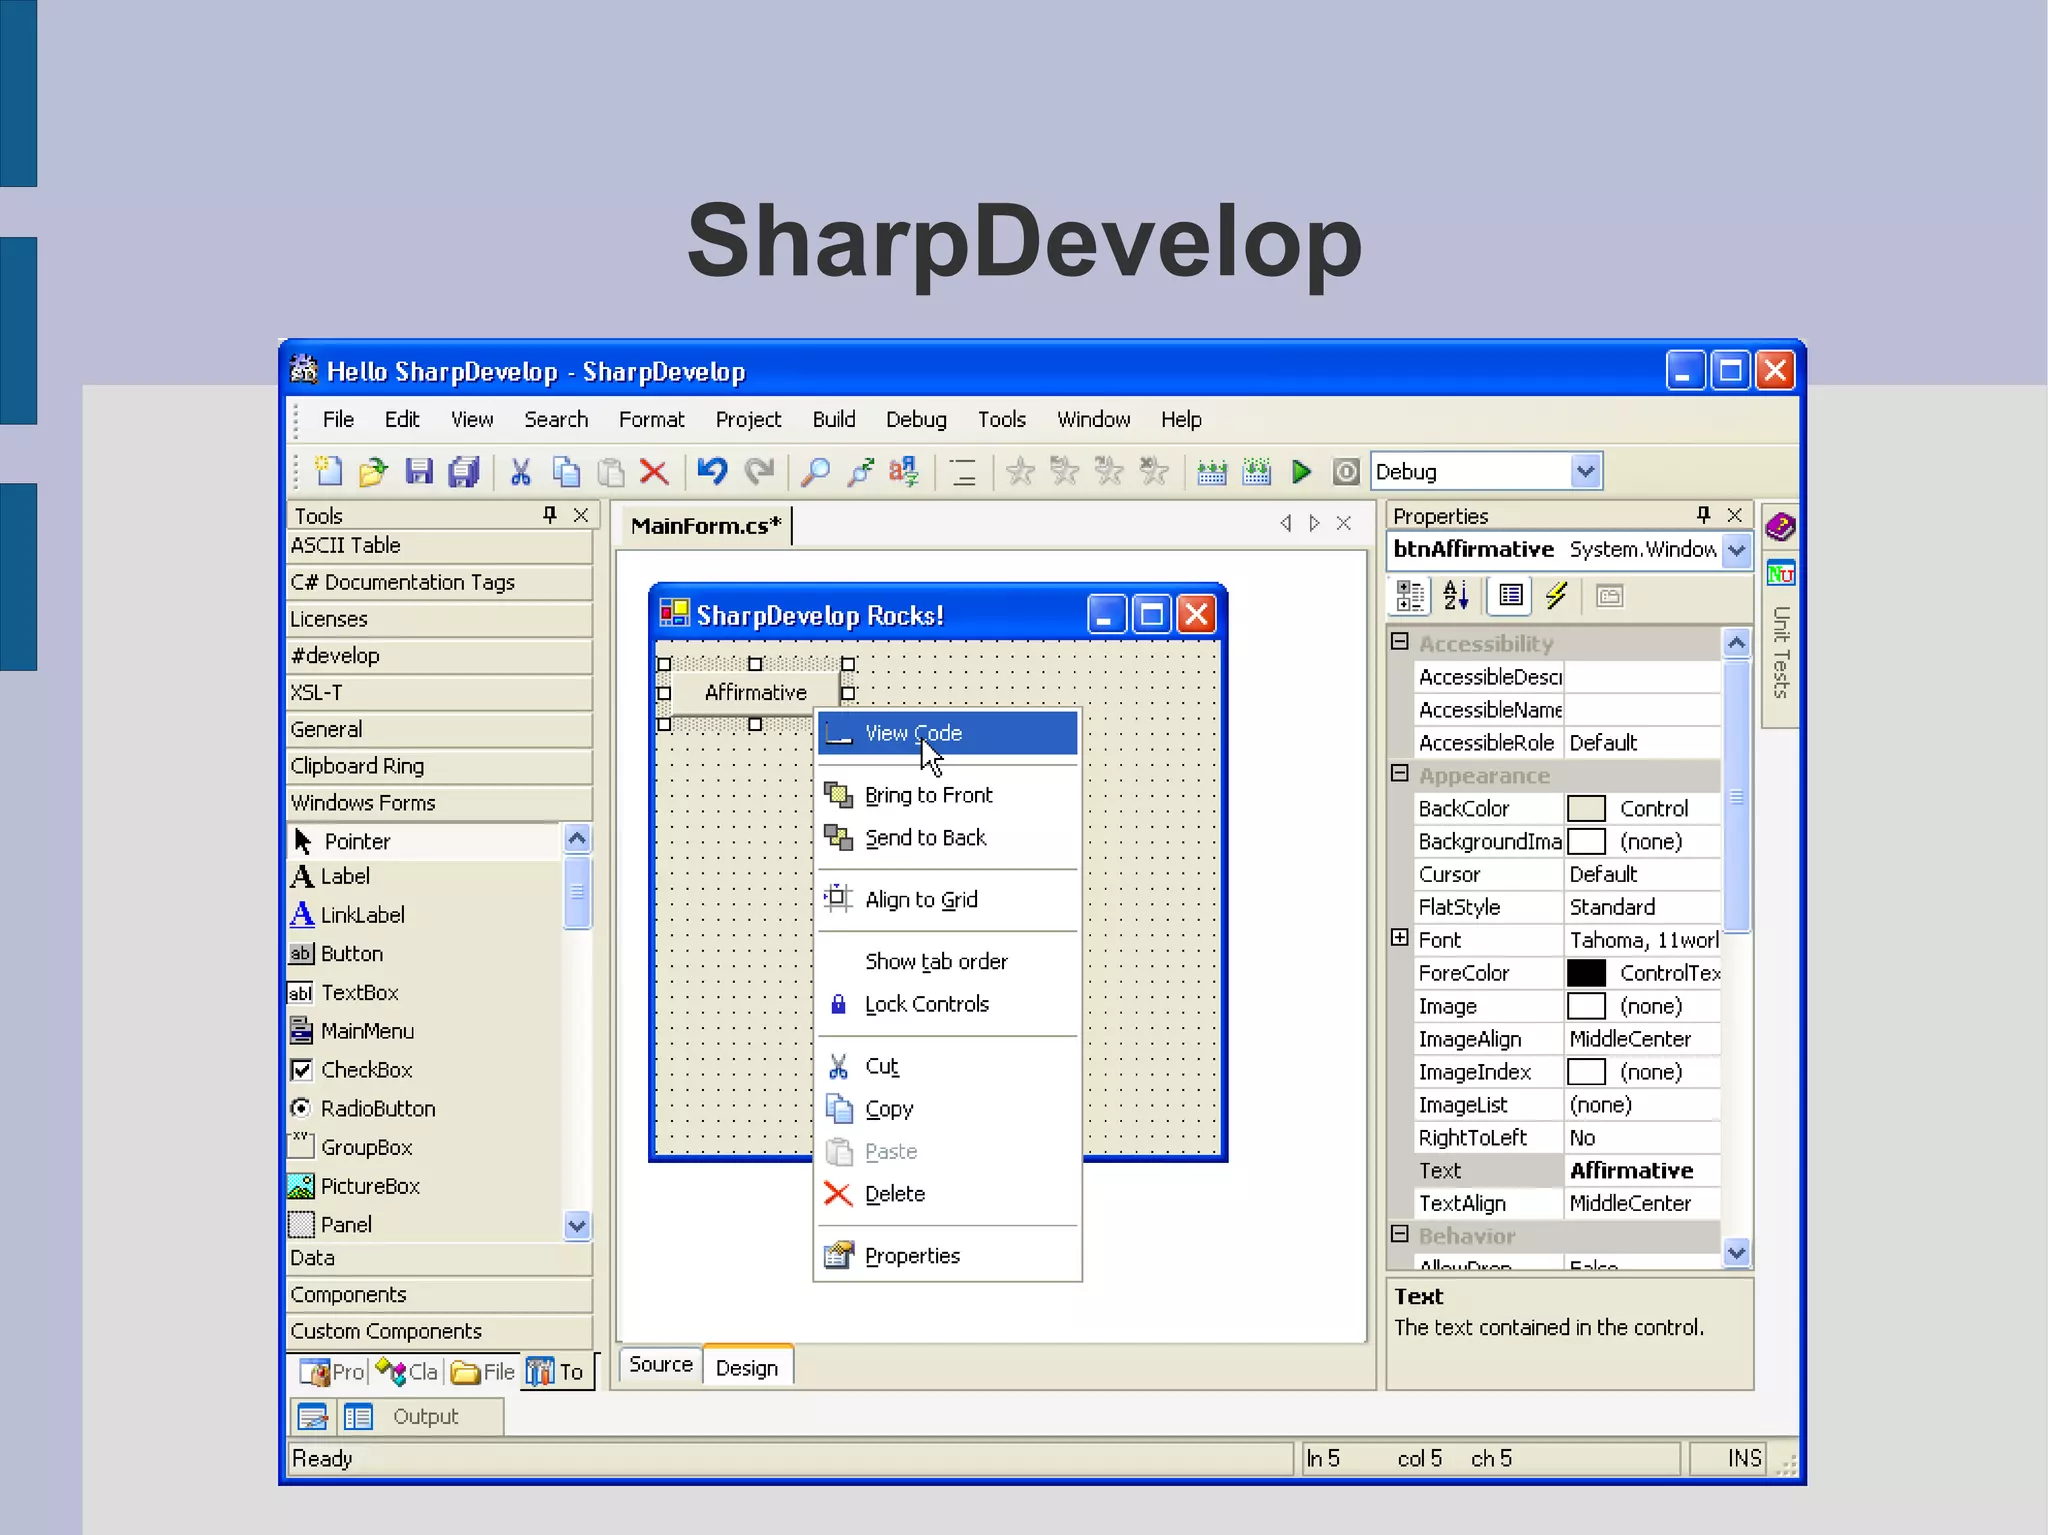Click the Replace toolbar icon
This screenshot has width=2048, height=1535.
pyautogui.click(x=904, y=471)
